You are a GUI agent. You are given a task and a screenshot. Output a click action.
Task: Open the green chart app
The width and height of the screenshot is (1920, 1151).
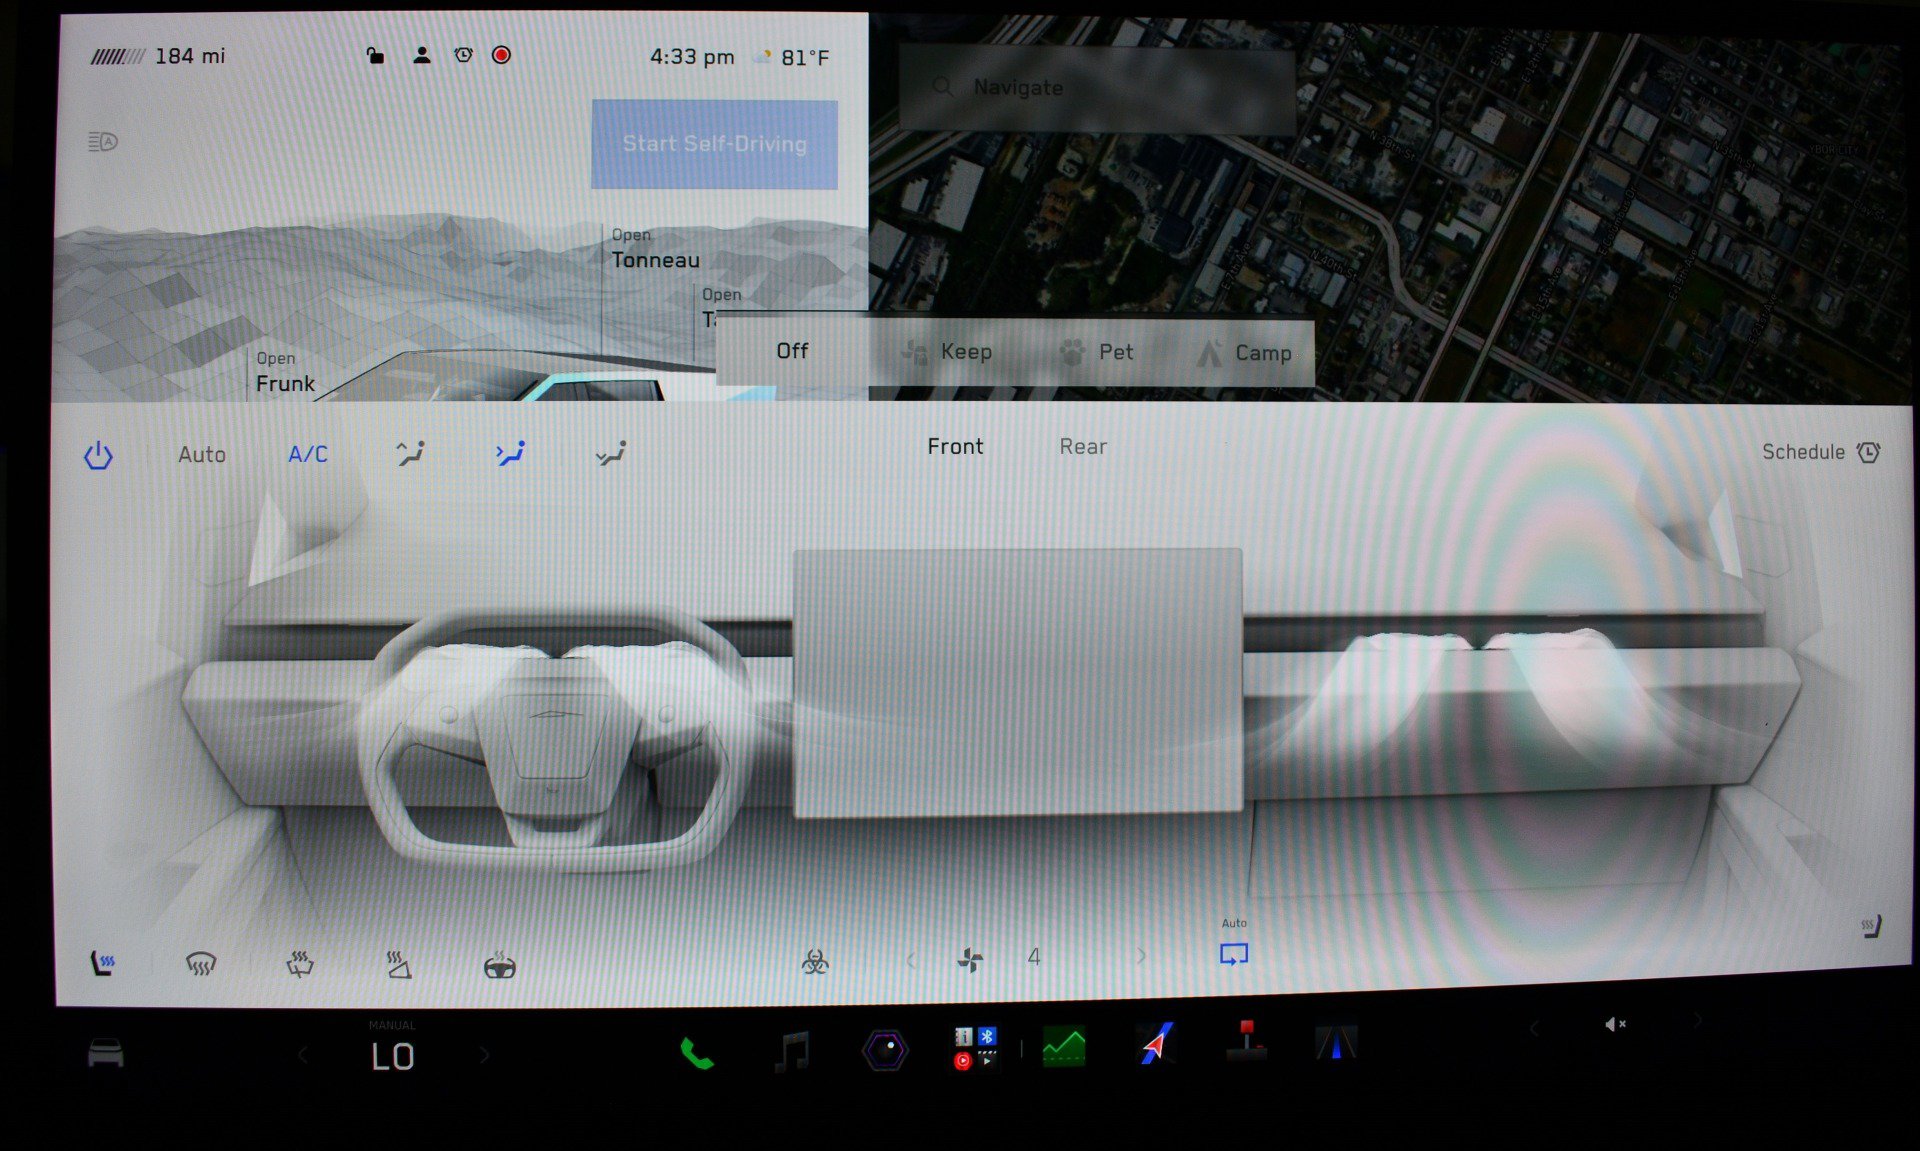pos(1063,1047)
